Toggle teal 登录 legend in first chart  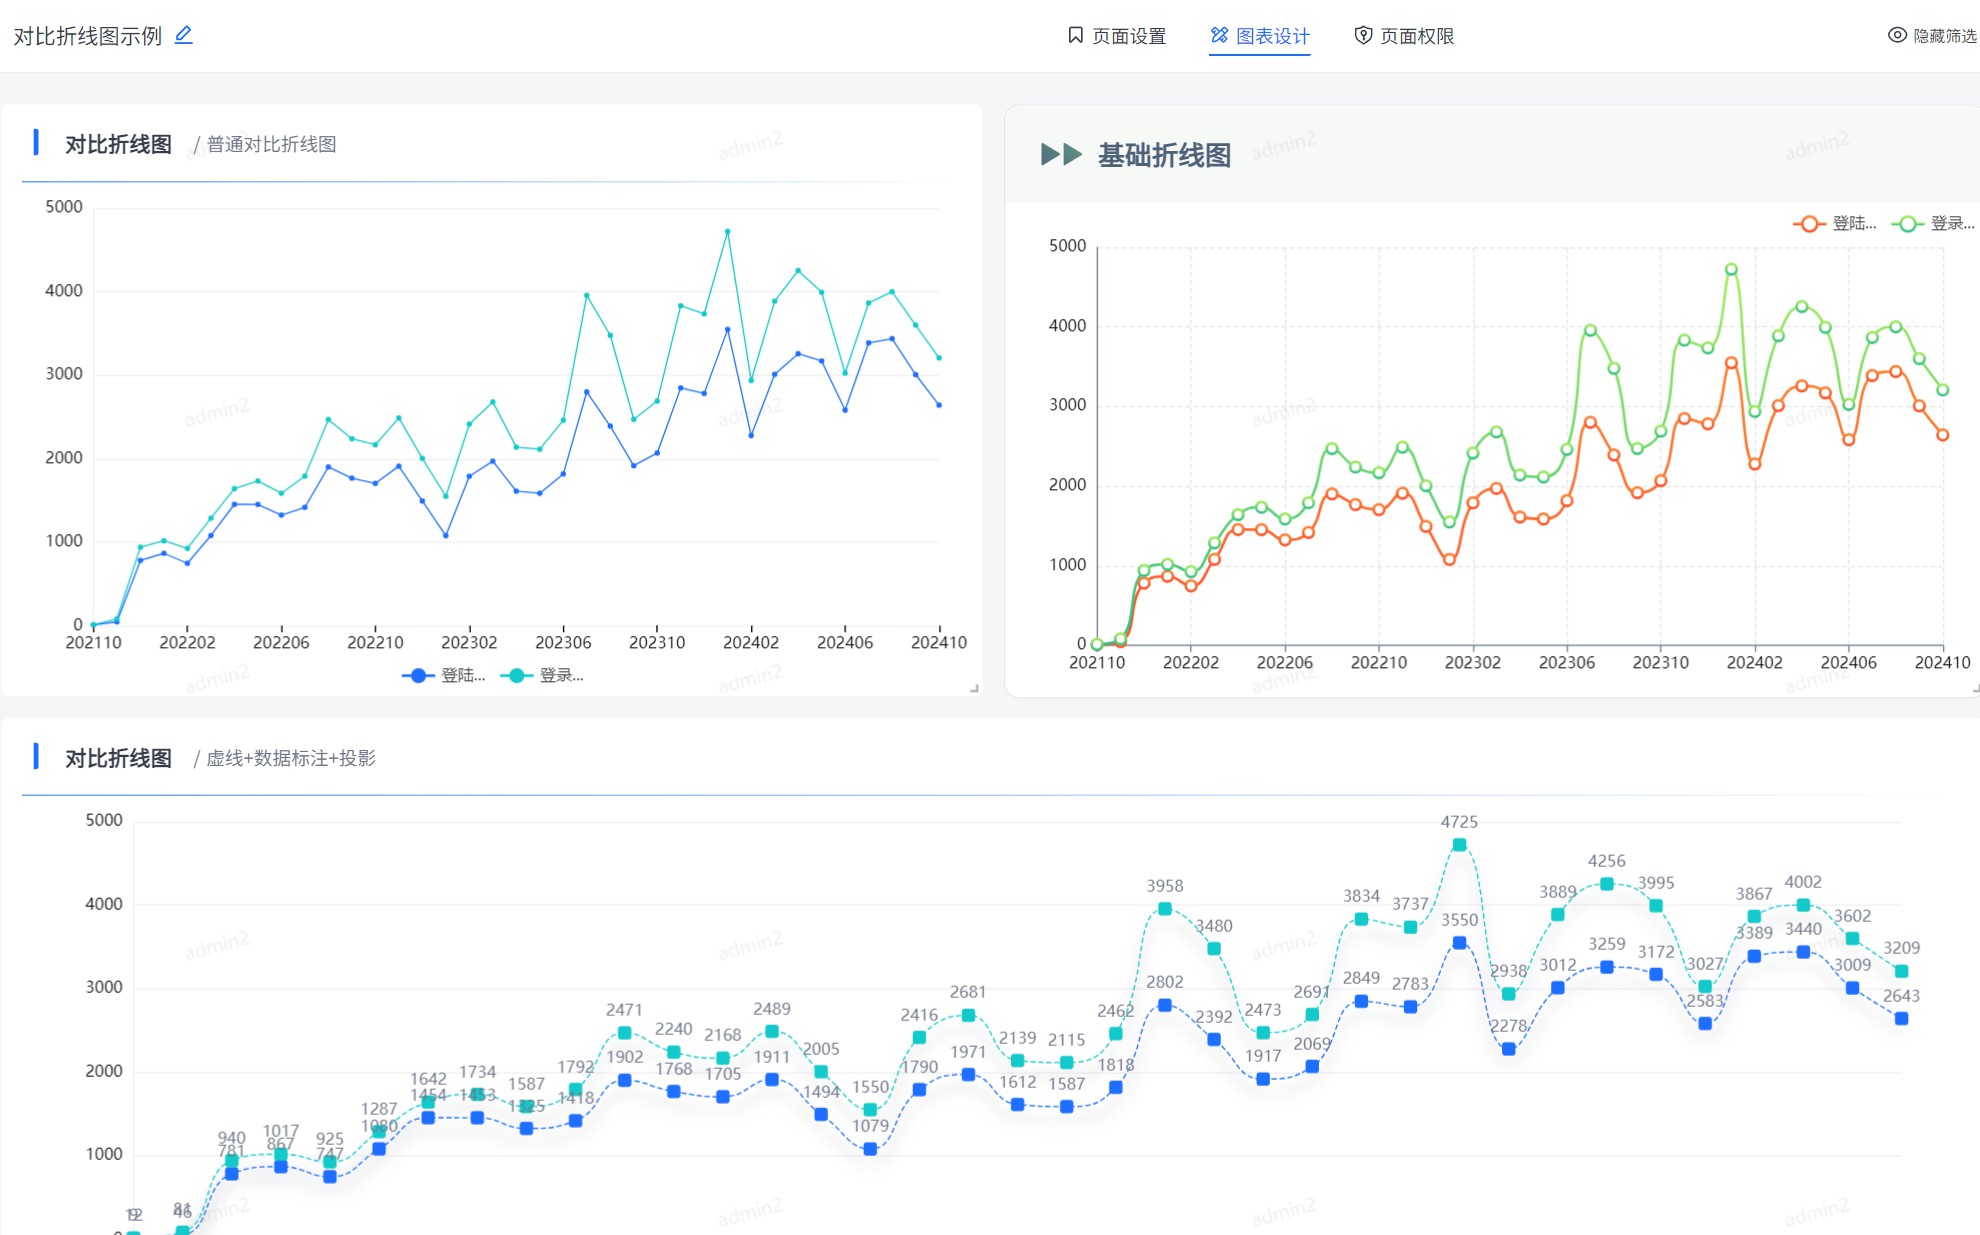(x=541, y=675)
